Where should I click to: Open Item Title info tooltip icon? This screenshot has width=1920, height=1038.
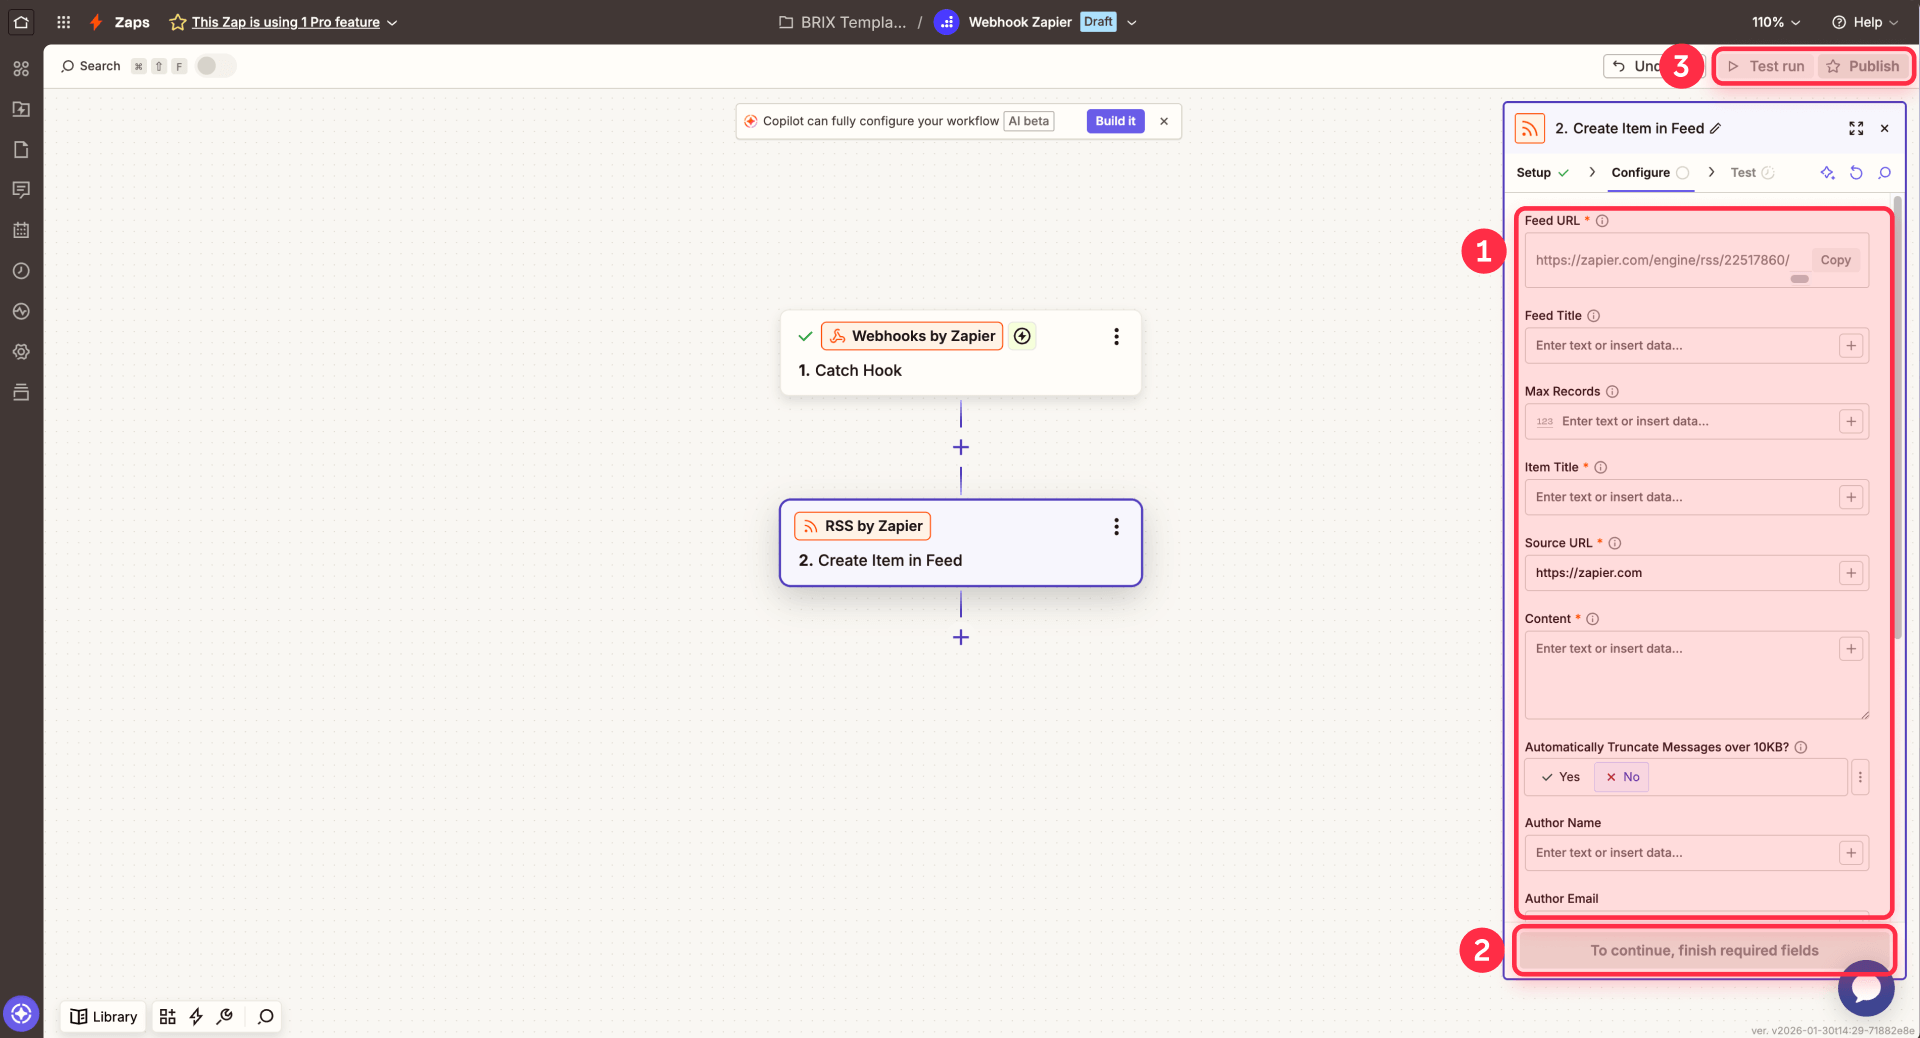pos(1600,467)
